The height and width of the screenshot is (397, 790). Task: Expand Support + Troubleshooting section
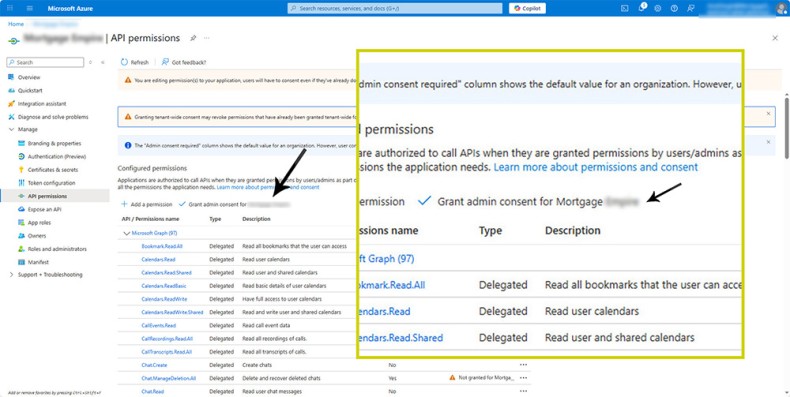(11, 275)
